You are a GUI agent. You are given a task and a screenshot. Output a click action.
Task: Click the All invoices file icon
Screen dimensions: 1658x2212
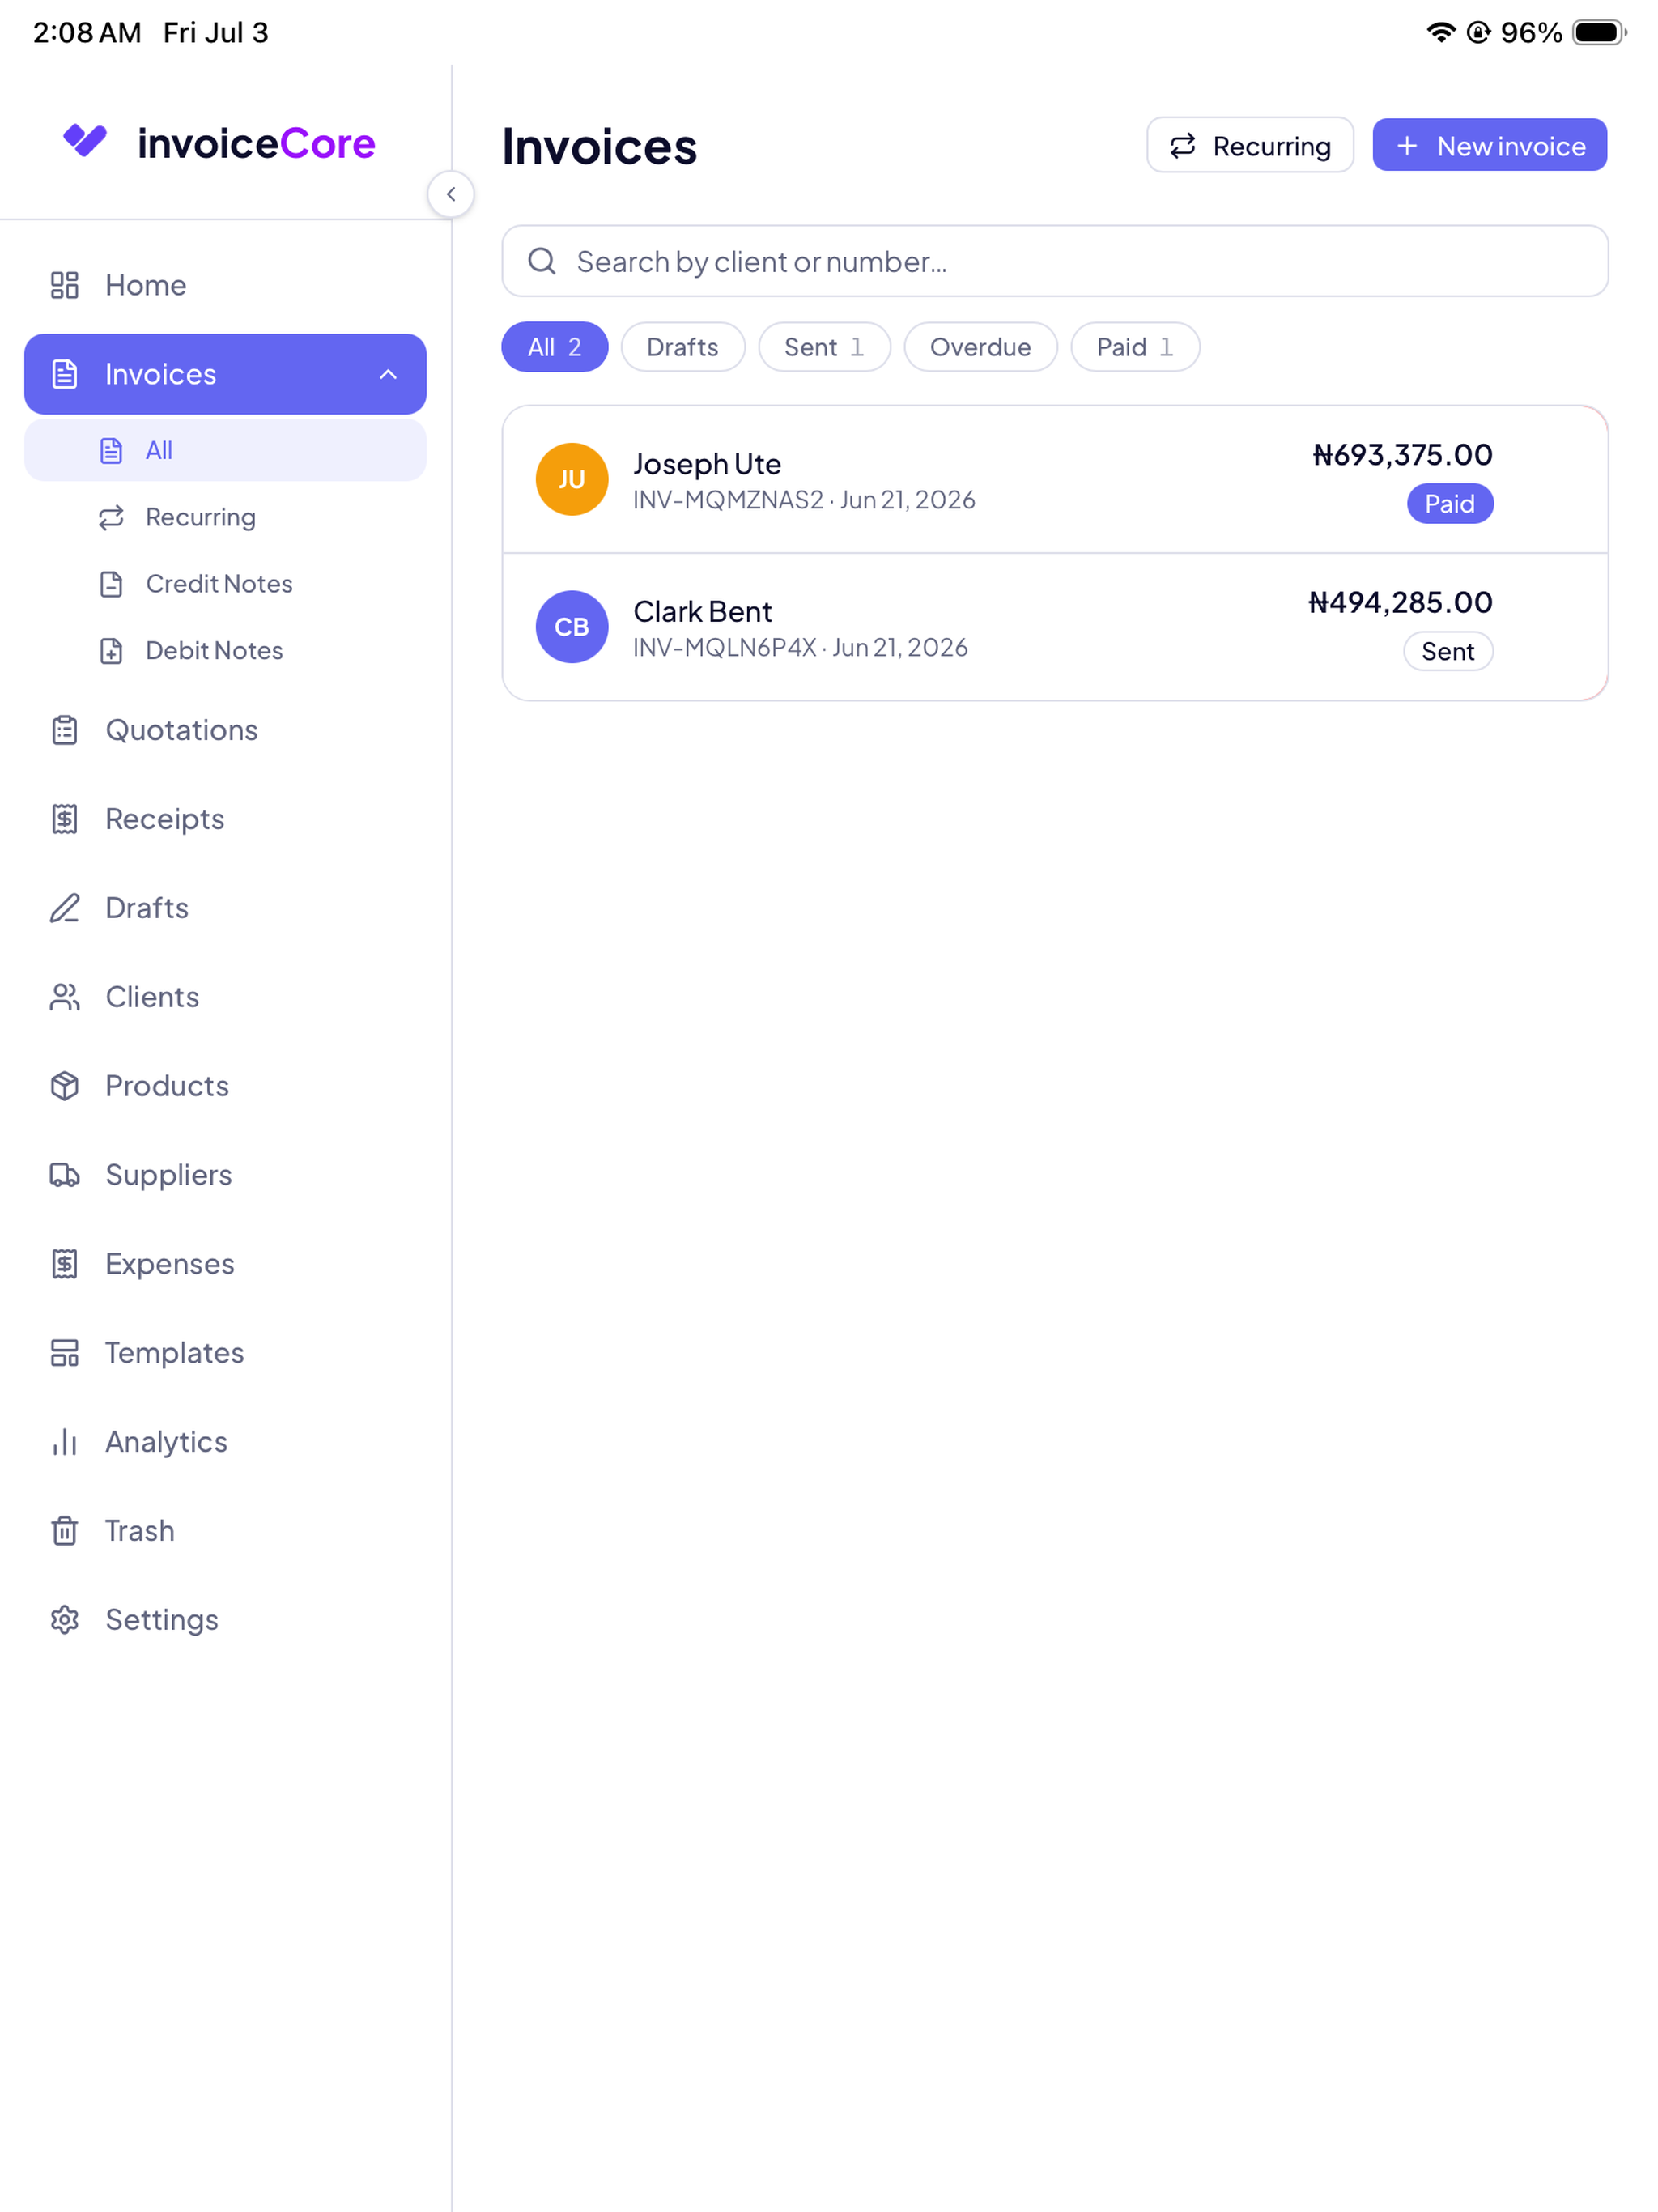click(x=111, y=450)
